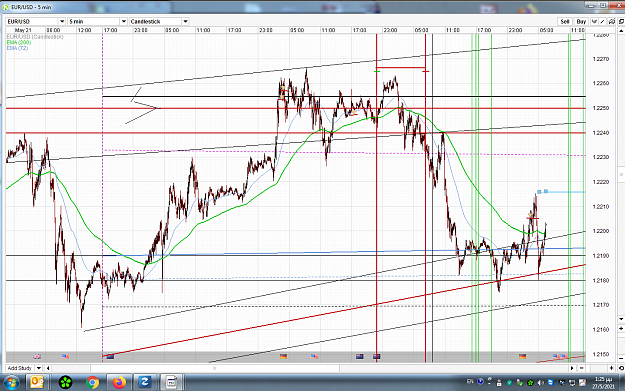Click the UK flag news event marker

(x=37, y=356)
